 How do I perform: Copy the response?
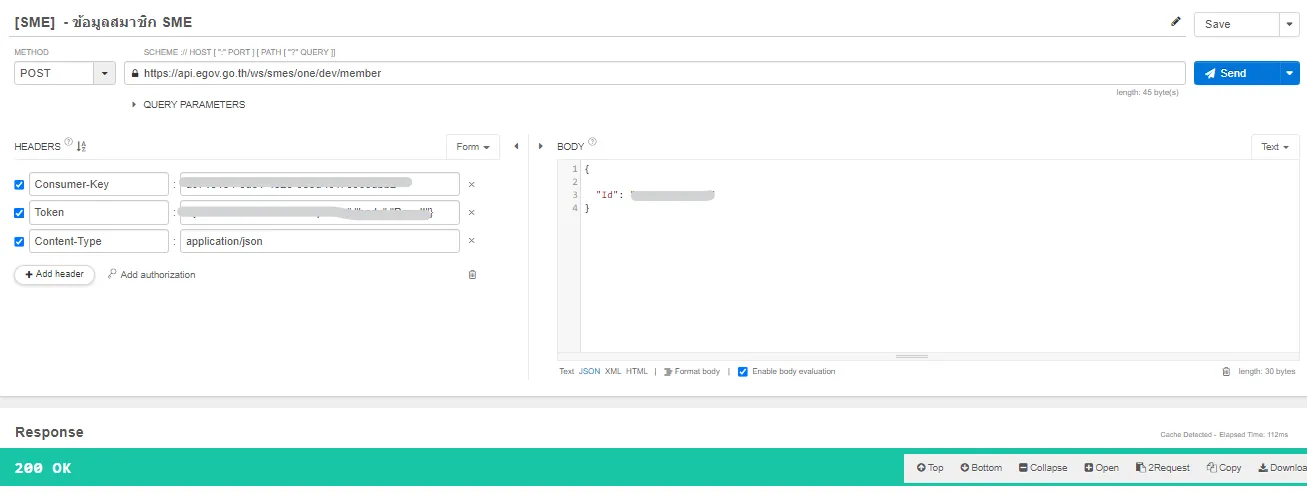tap(1224, 467)
